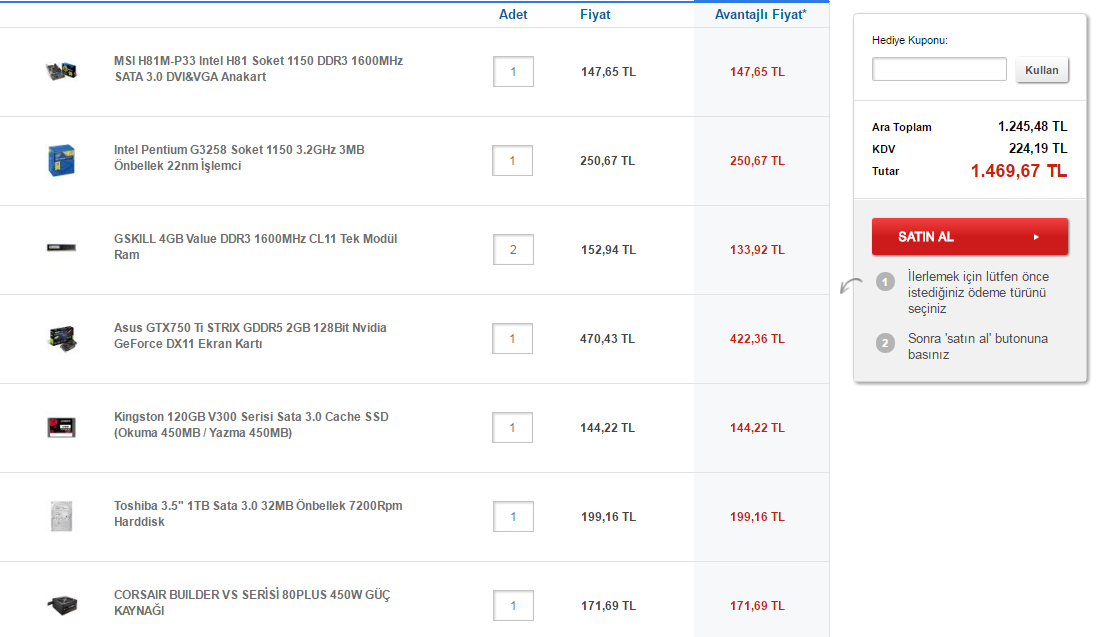The width and height of the screenshot is (1105, 637).
Task: Click the Avantajlı Fiyat column header
Action: (x=760, y=15)
